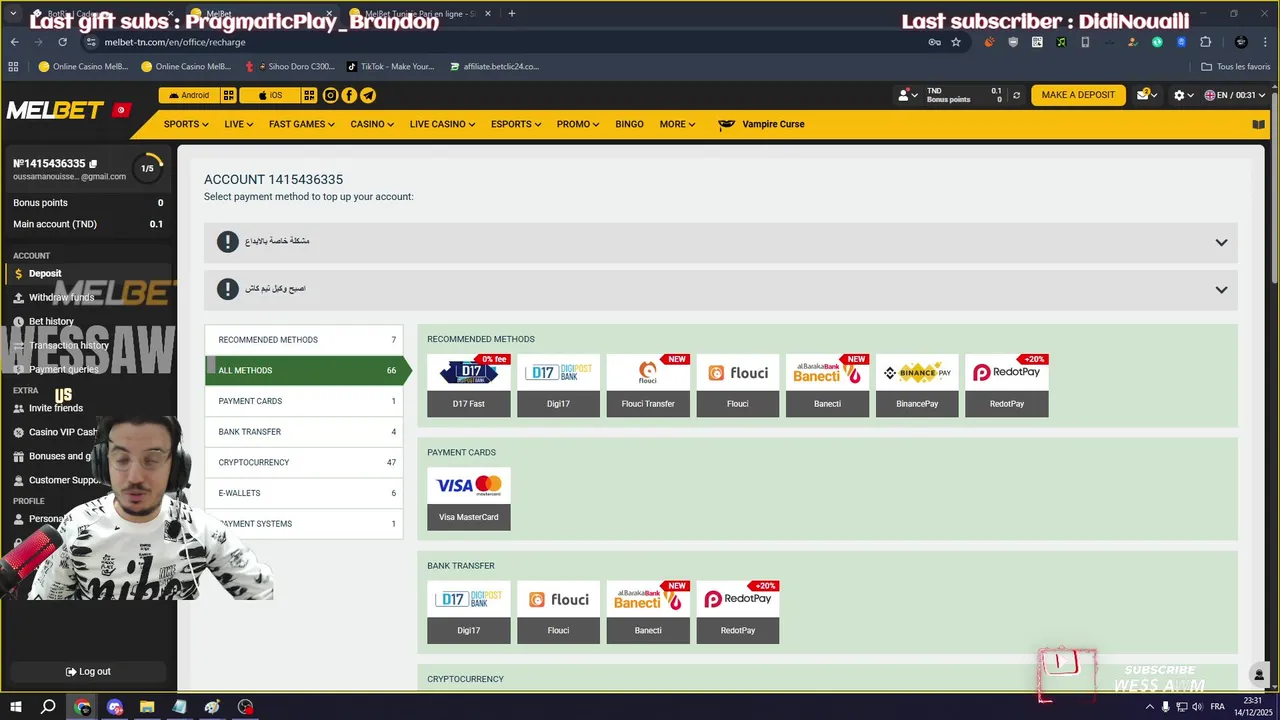Open the SPORTS dropdown menu

(x=186, y=124)
